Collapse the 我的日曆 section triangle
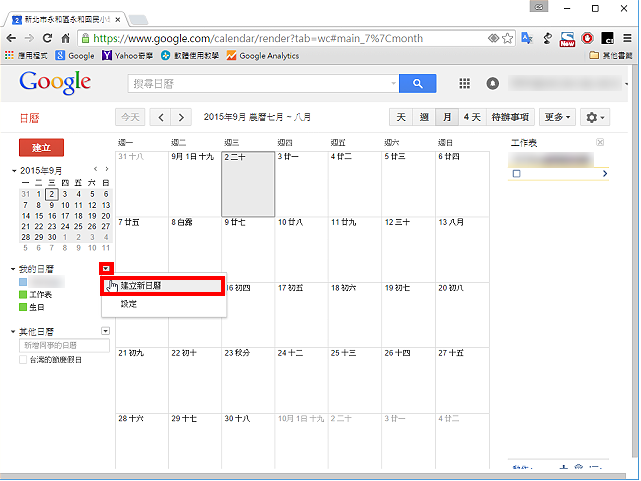 tap(13, 269)
